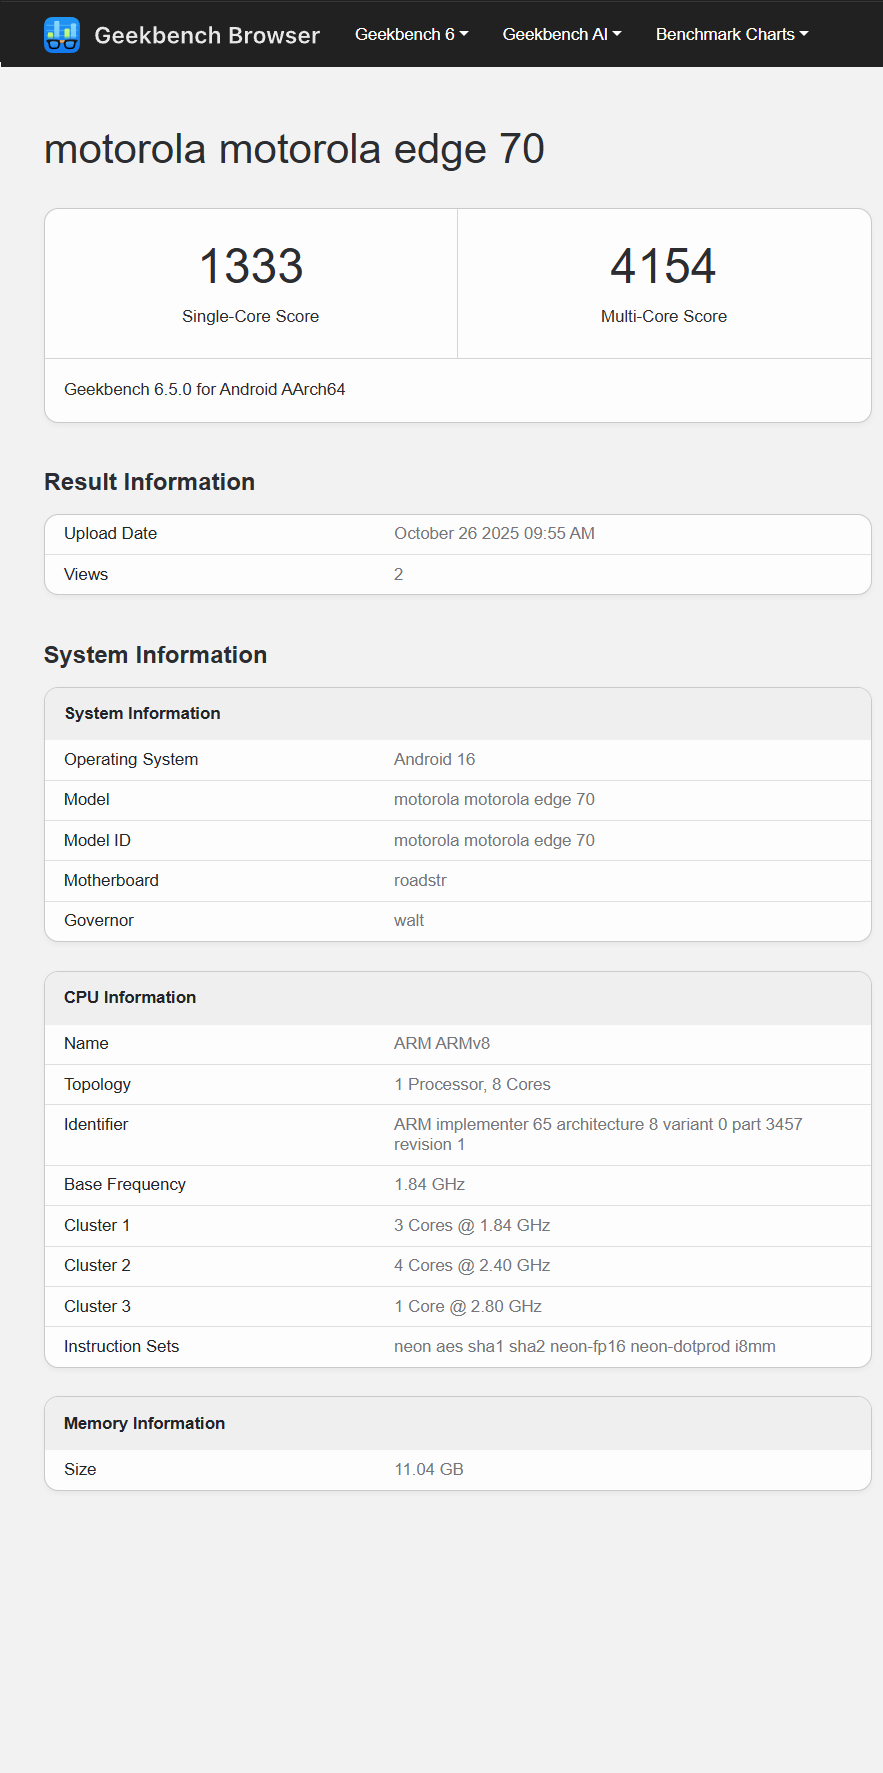883x1773 pixels.
Task: Click the Governor value walt
Action: point(409,921)
